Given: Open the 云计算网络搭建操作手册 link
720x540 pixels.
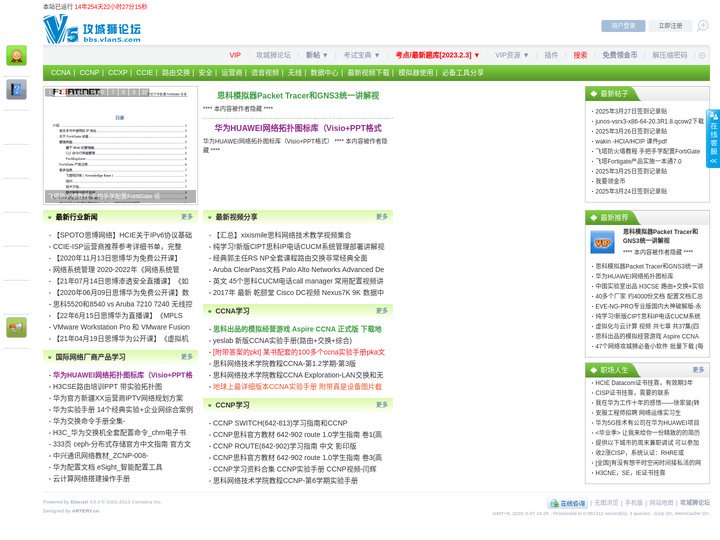Looking at the screenshot, I should click(x=91, y=479).
